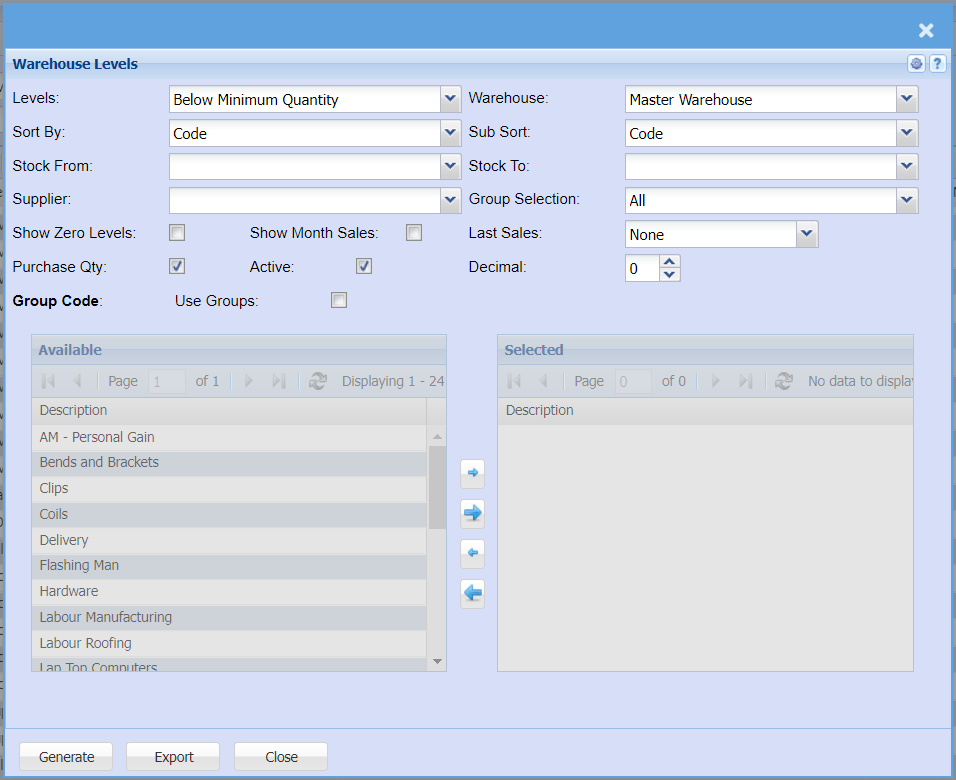Screen dimensions: 956x780
Task: Move all groups to Selected list
Action: point(472,513)
